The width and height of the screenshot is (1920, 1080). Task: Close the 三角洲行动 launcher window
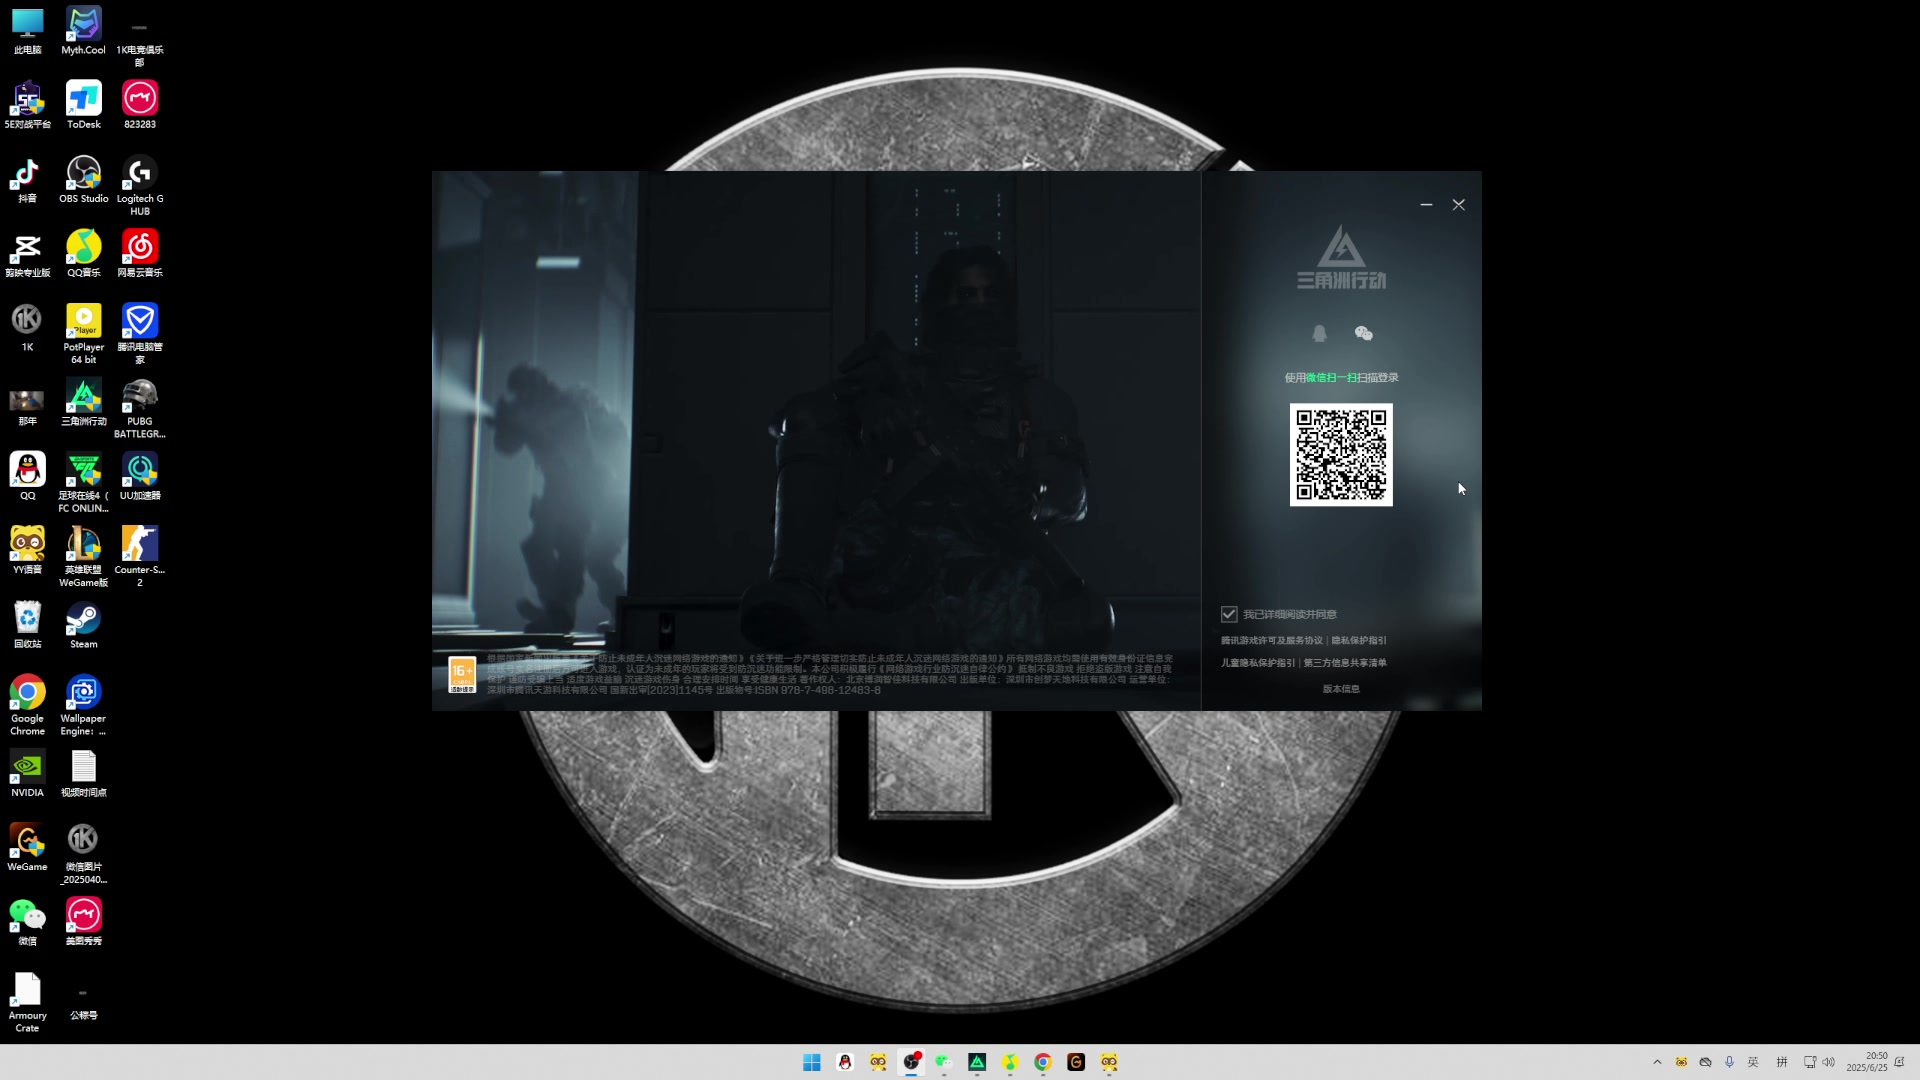1459,205
